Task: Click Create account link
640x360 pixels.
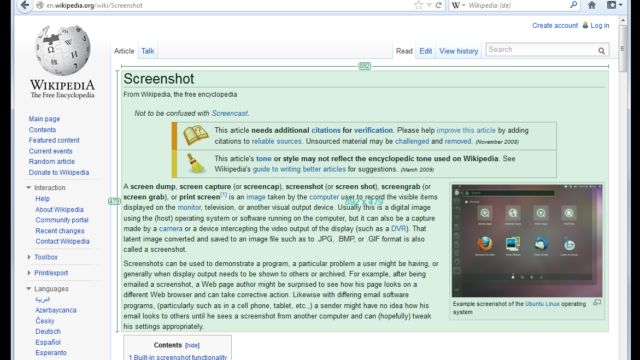Action: pyautogui.click(x=555, y=25)
